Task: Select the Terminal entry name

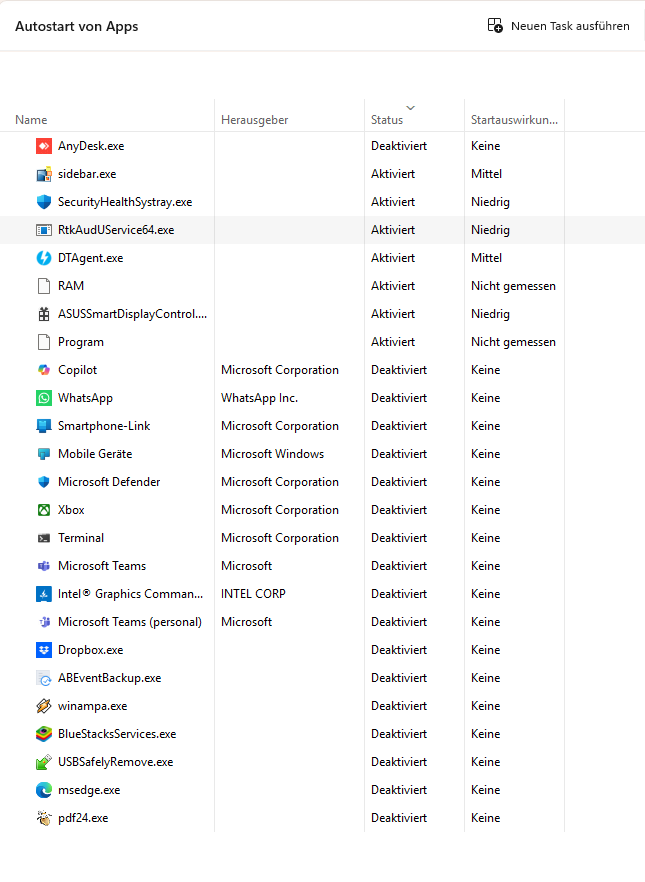Action: point(81,538)
